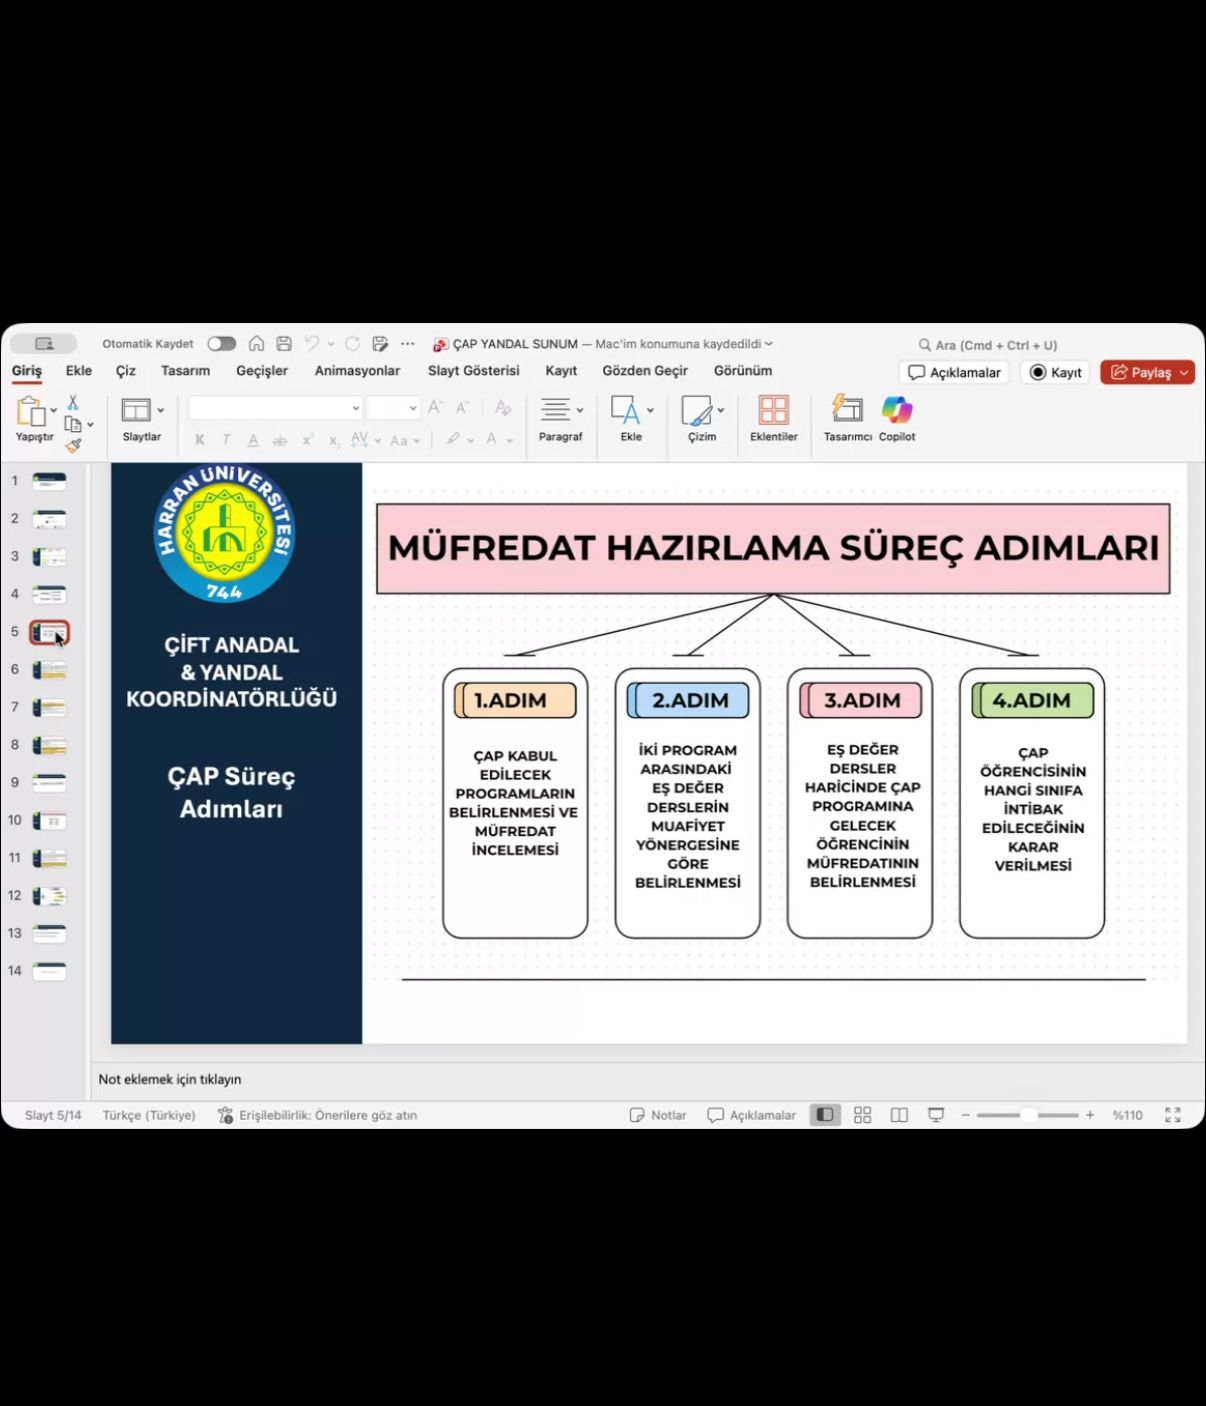Toggle the Notlar pane in status bar
Image resolution: width=1206 pixels, height=1406 pixels.
click(658, 1115)
